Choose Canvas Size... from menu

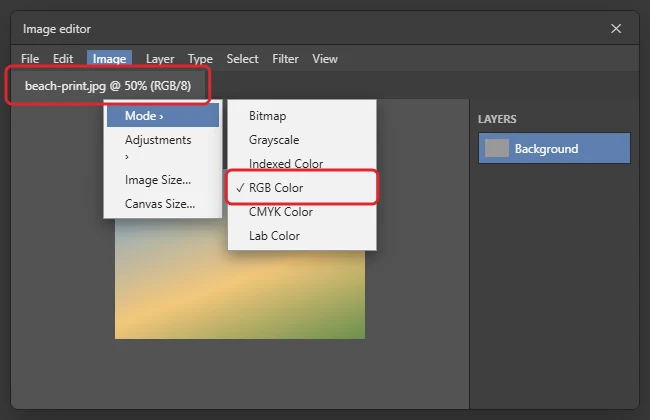click(163, 204)
